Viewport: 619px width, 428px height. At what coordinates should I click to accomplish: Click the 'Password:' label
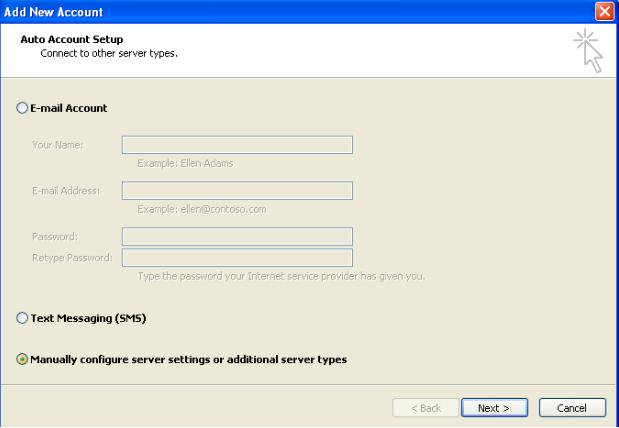click(x=55, y=237)
